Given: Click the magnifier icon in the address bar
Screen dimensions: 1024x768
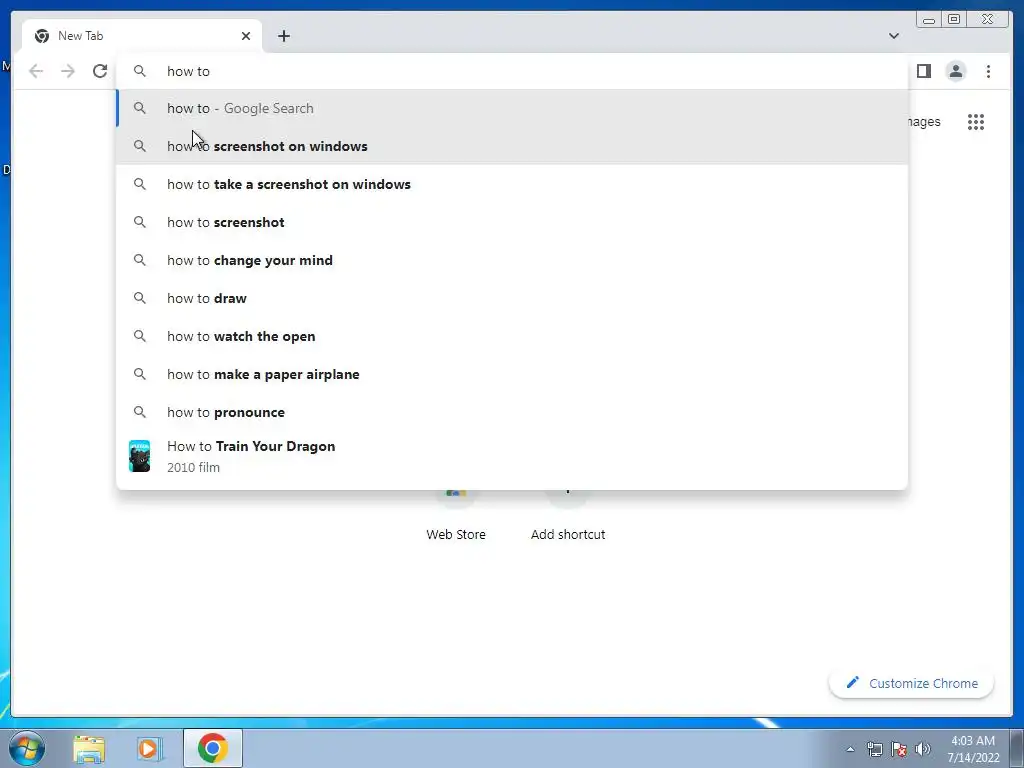Looking at the screenshot, I should (140, 71).
